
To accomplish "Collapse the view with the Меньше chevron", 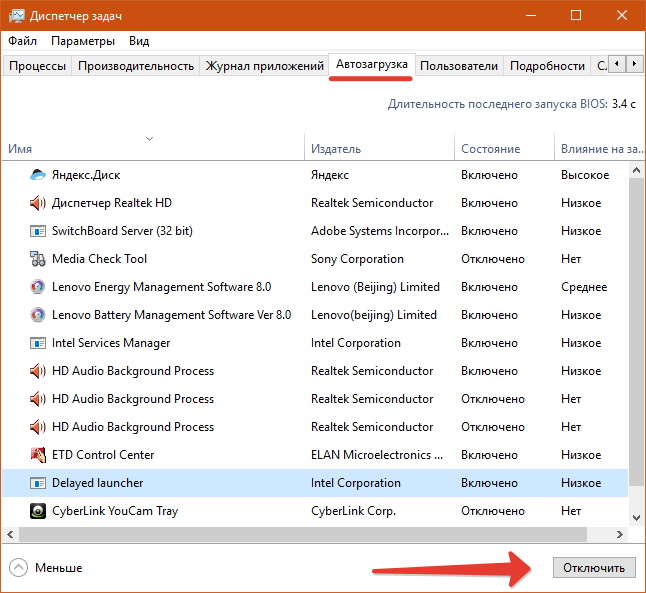I will tap(19, 567).
